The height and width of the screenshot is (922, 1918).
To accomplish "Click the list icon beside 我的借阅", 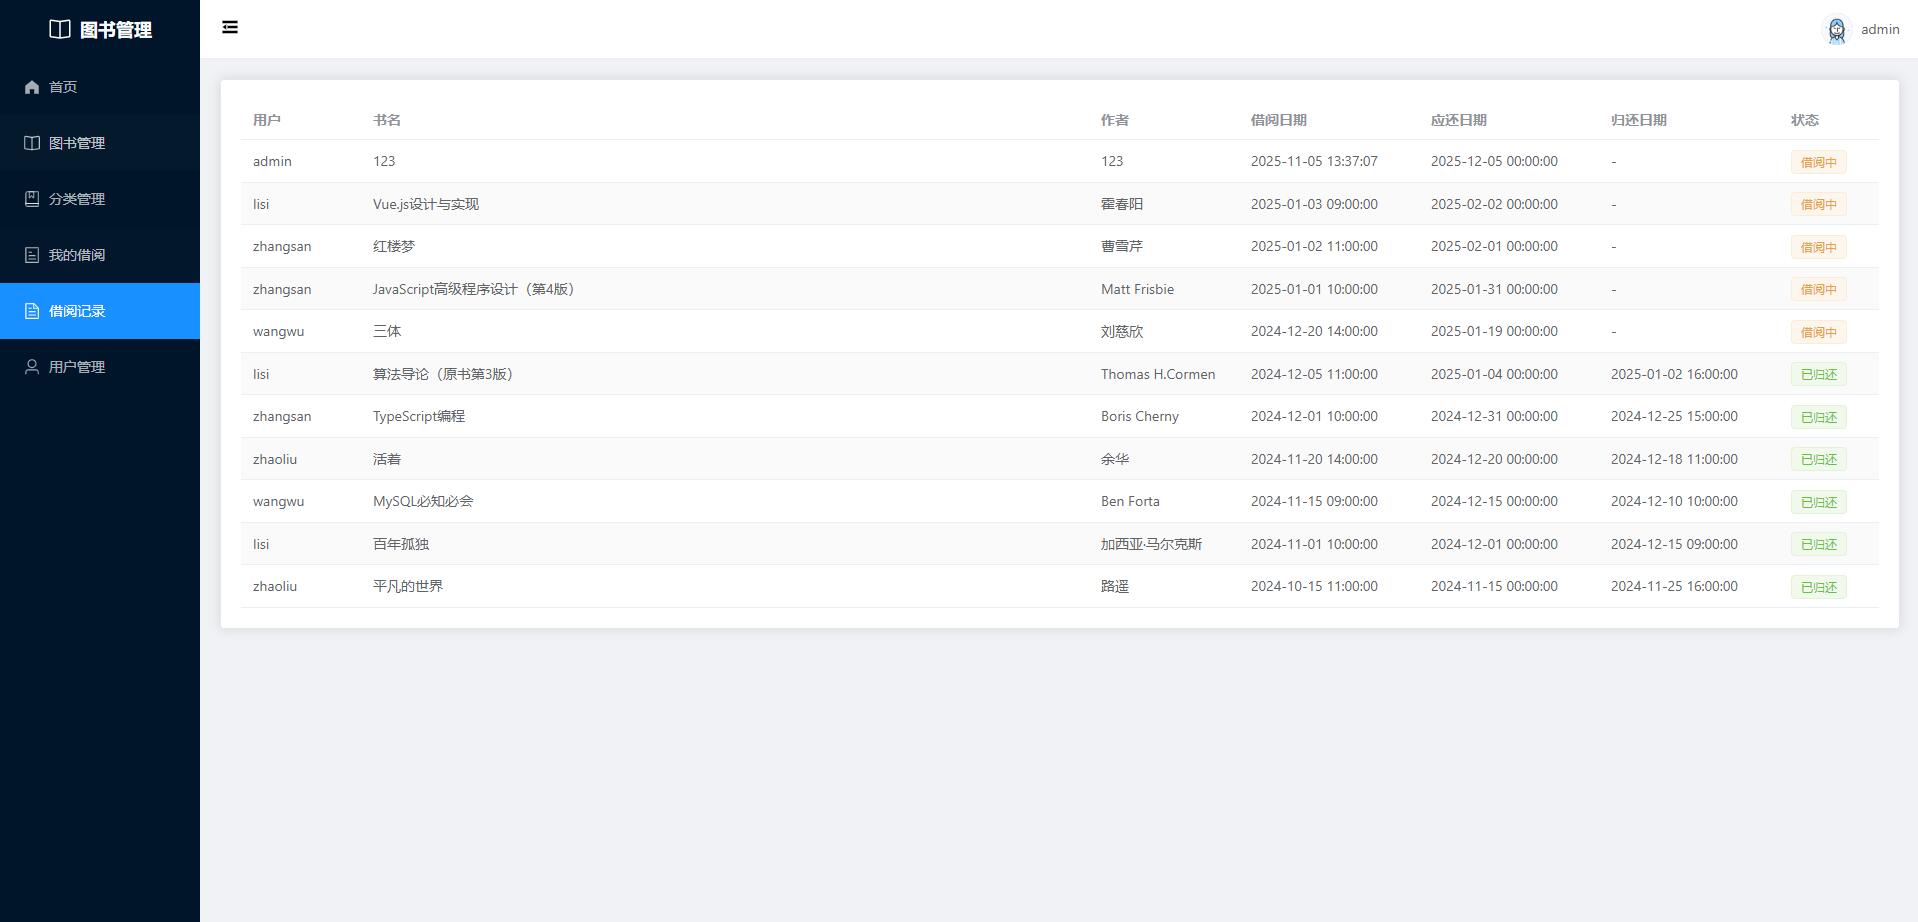I will point(32,255).
